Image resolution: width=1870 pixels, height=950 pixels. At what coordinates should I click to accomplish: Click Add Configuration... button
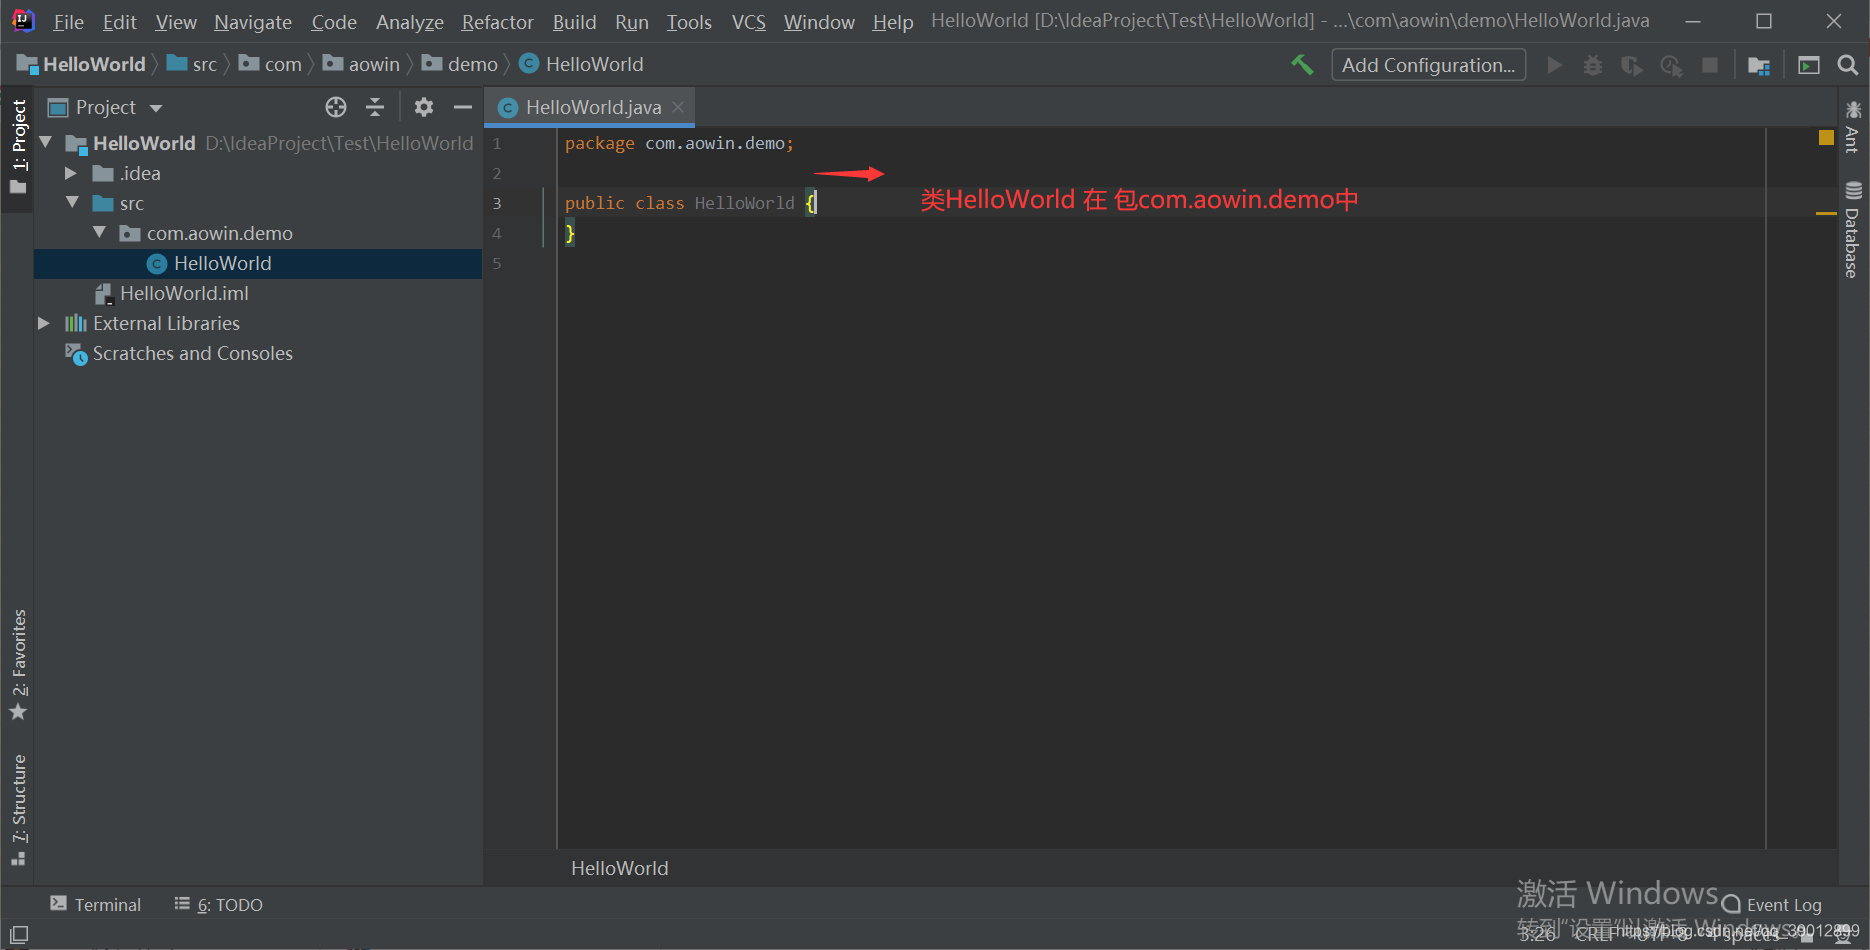pyautogui.click(x=1428, y=65)
